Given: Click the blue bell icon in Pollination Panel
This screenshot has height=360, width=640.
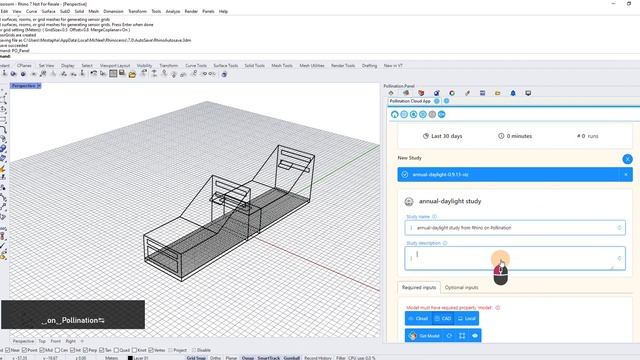Looking at the screenshot, I should [x=513, y=93].
